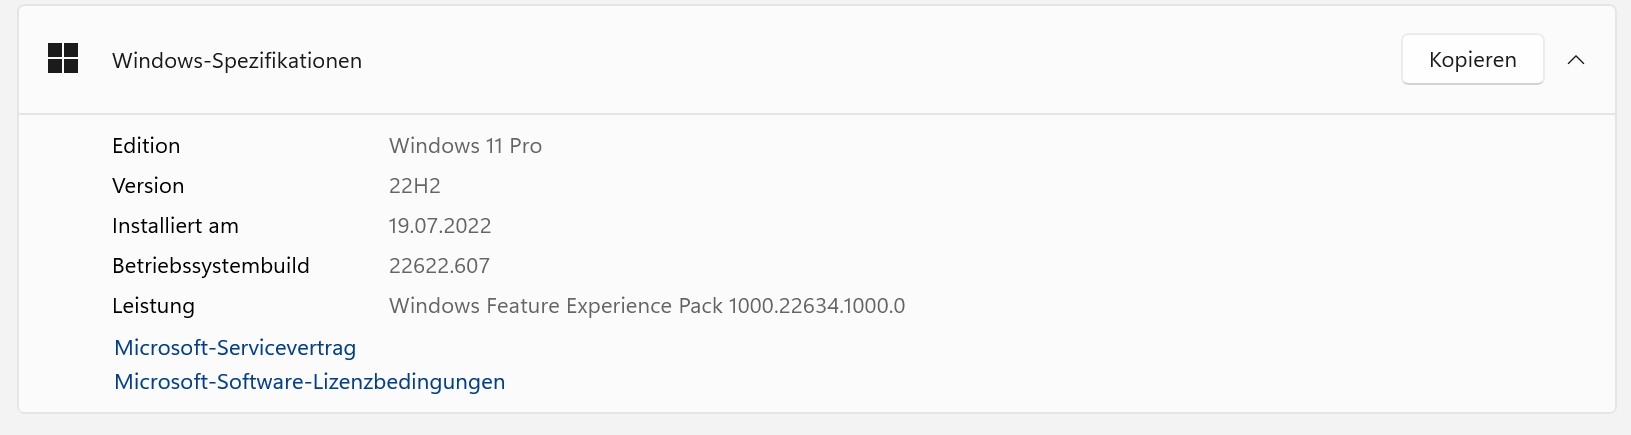This screenshot has height=435, width=1631.
Task: Open the Microsoft-Software-Lizenzbedingungen link
Action: click(309, 382)
